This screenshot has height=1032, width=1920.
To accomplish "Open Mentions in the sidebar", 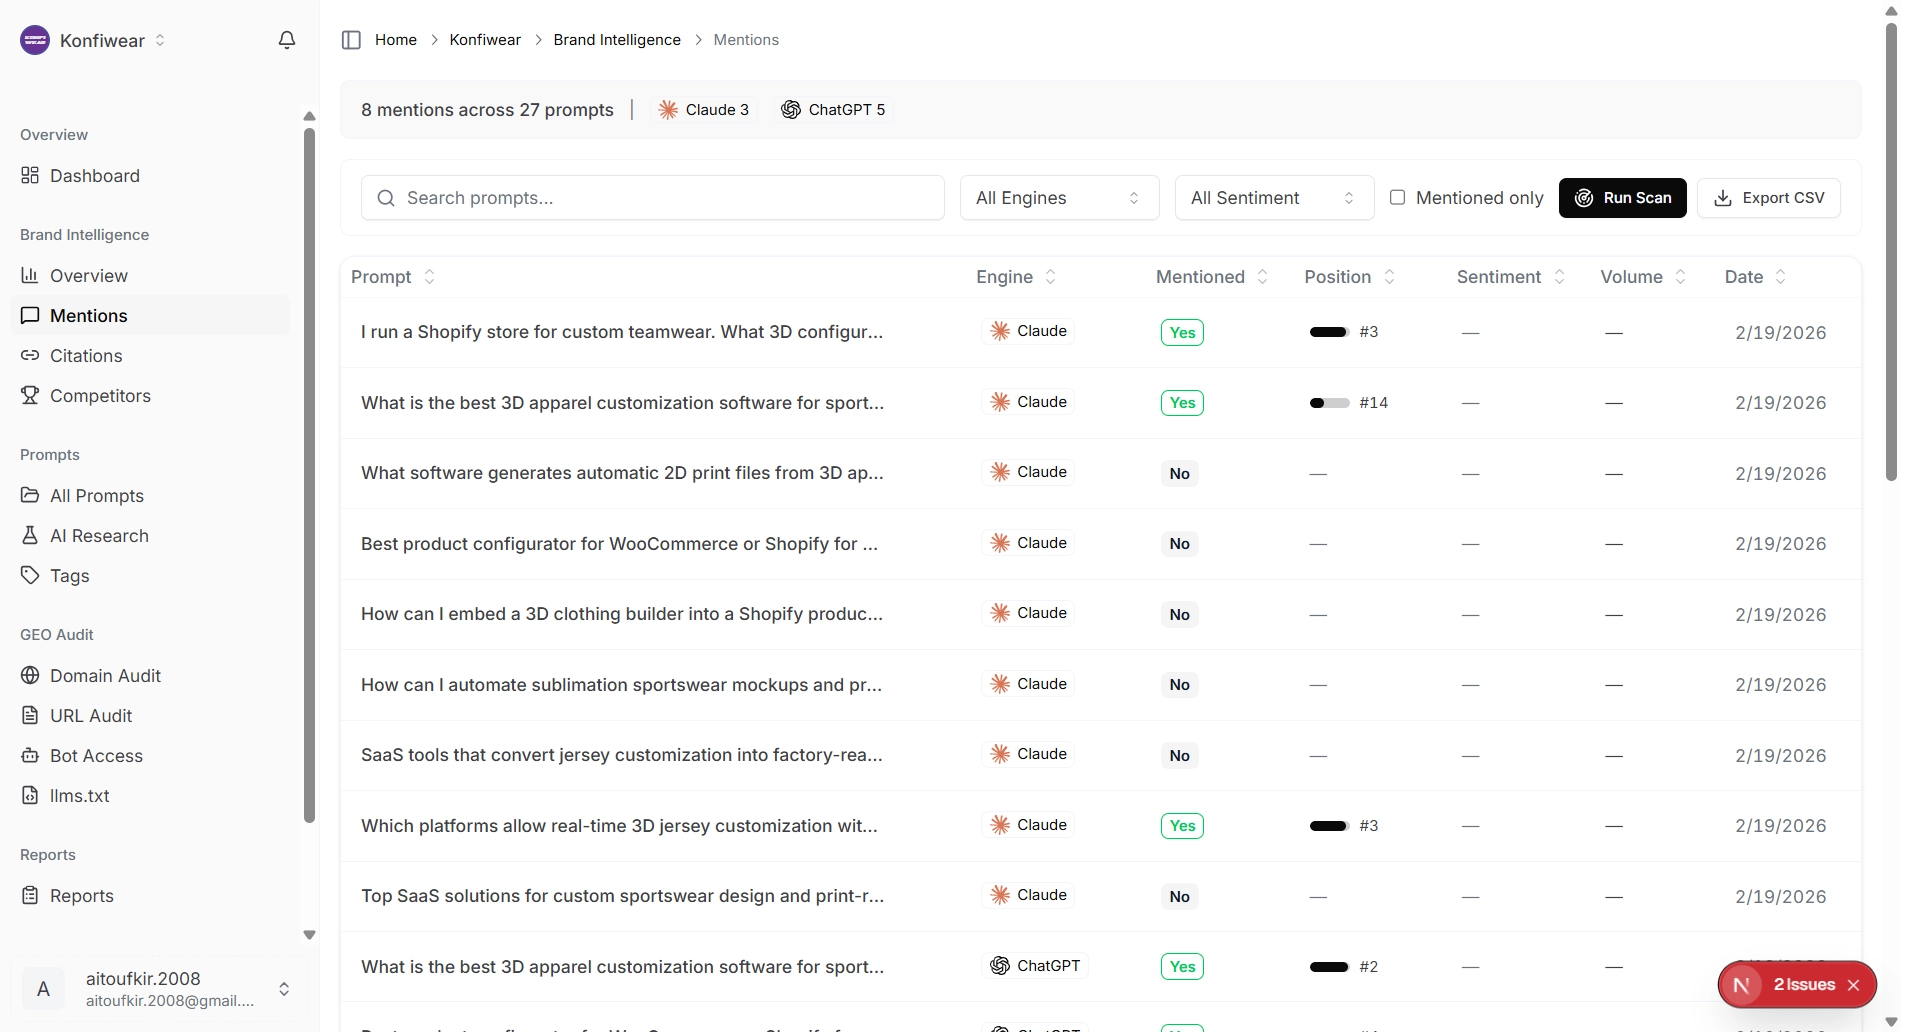I will coord(150,316).
